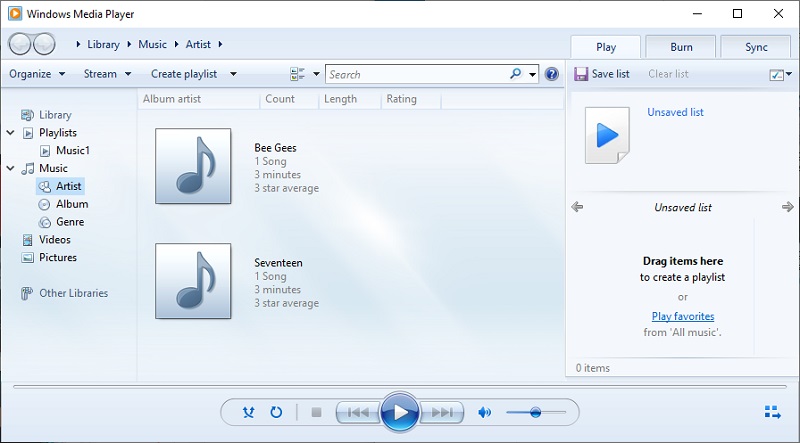
Task: Select Other Libraries in navigation pane
Action: pos(73,293)
